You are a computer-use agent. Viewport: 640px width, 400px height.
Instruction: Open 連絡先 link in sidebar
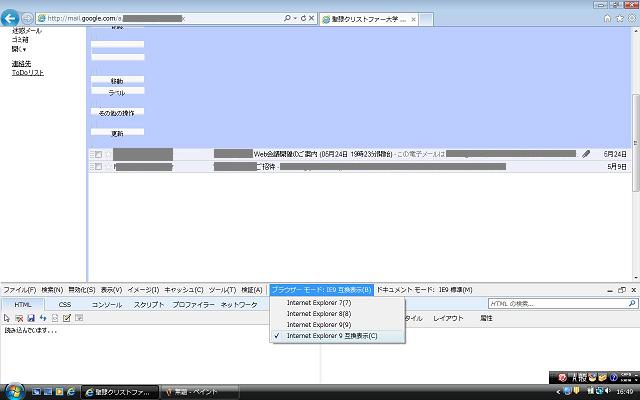coord(21,64)
